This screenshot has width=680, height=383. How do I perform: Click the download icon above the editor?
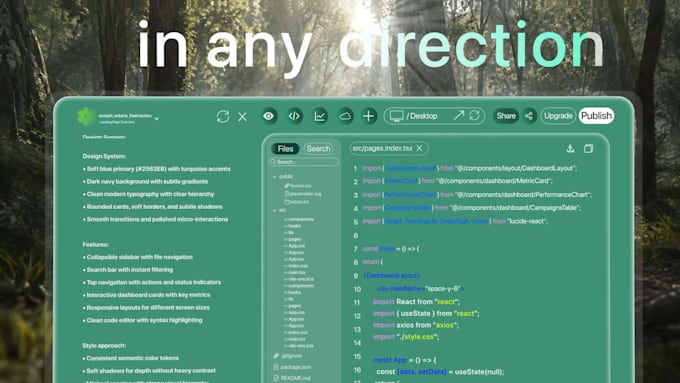pos(570,148)
